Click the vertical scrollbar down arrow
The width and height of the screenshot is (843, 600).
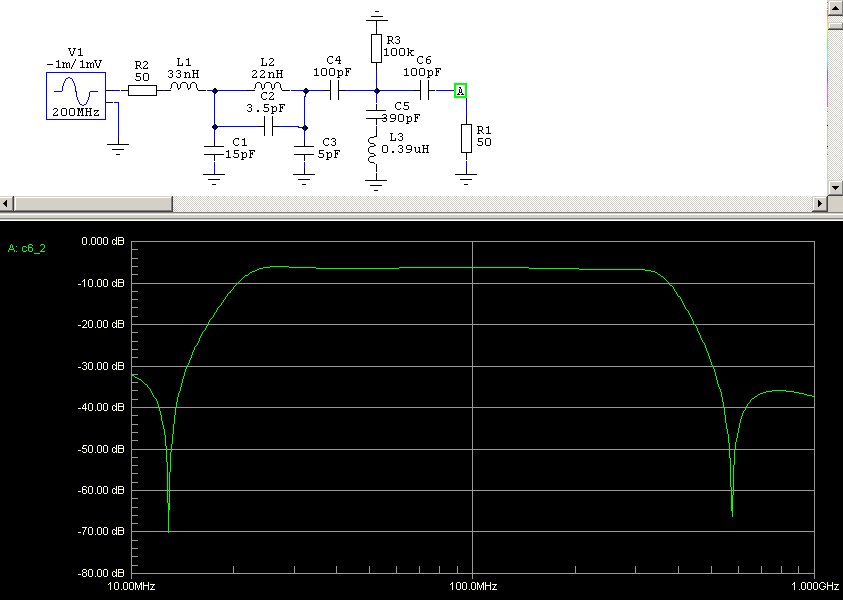(835, 188)
